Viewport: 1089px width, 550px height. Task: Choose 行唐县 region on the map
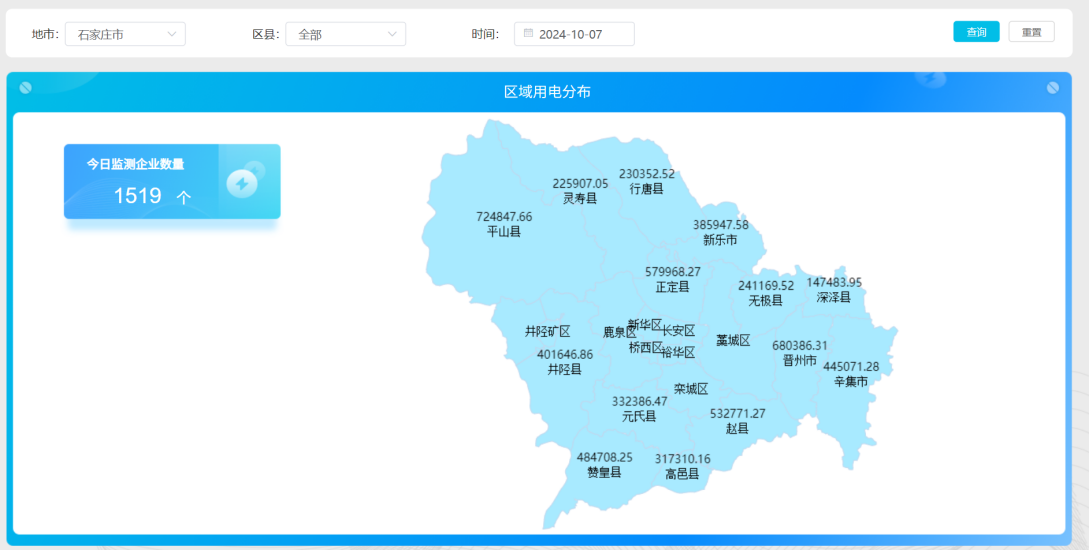point(646,188)
